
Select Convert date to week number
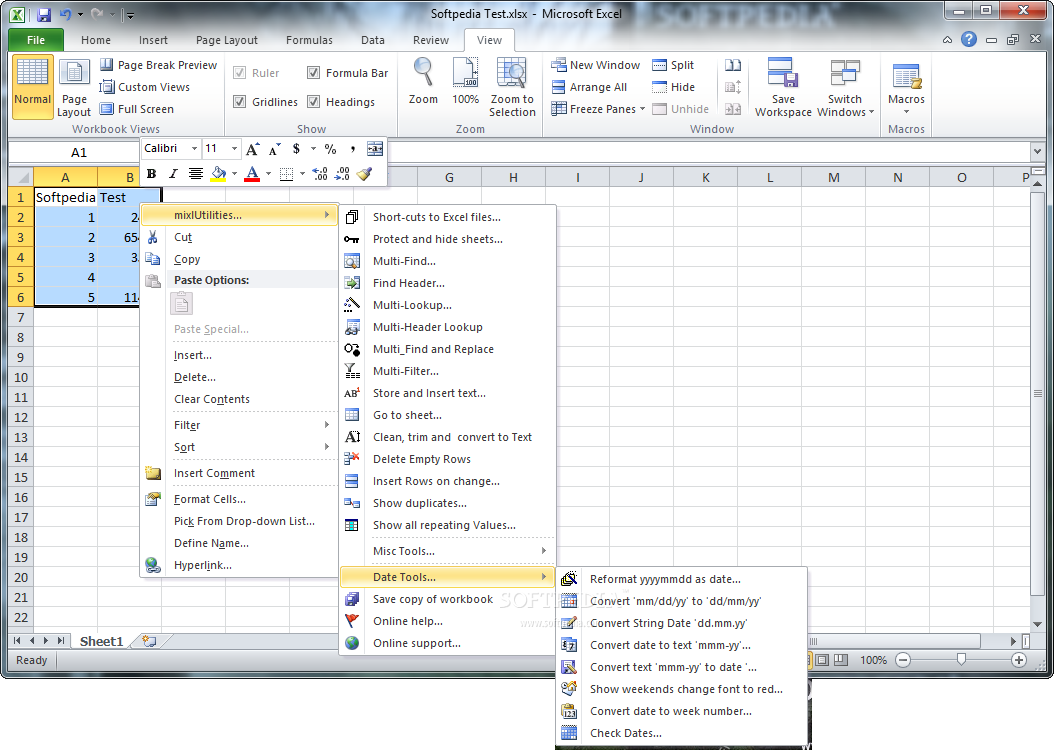click(x=682, y=711)
